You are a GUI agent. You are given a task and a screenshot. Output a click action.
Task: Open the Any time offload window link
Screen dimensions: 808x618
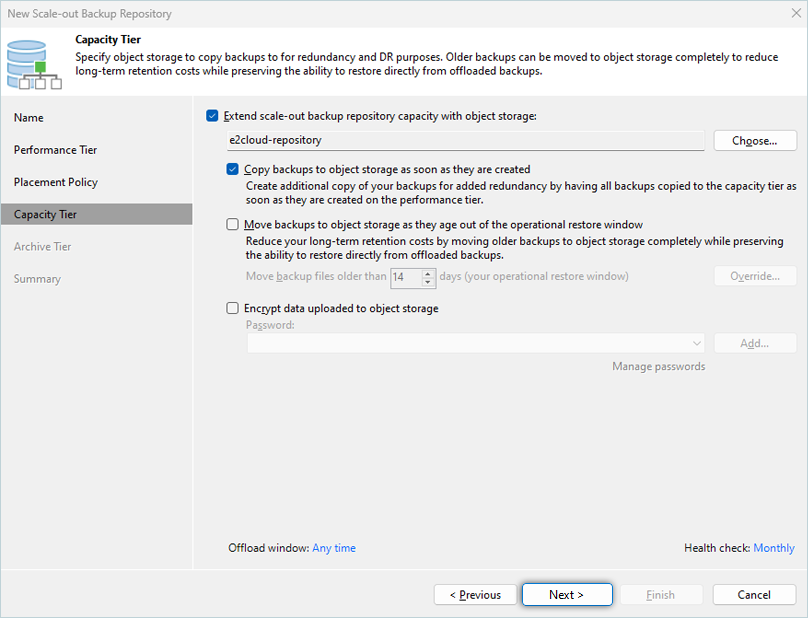[x=334, y=548]
